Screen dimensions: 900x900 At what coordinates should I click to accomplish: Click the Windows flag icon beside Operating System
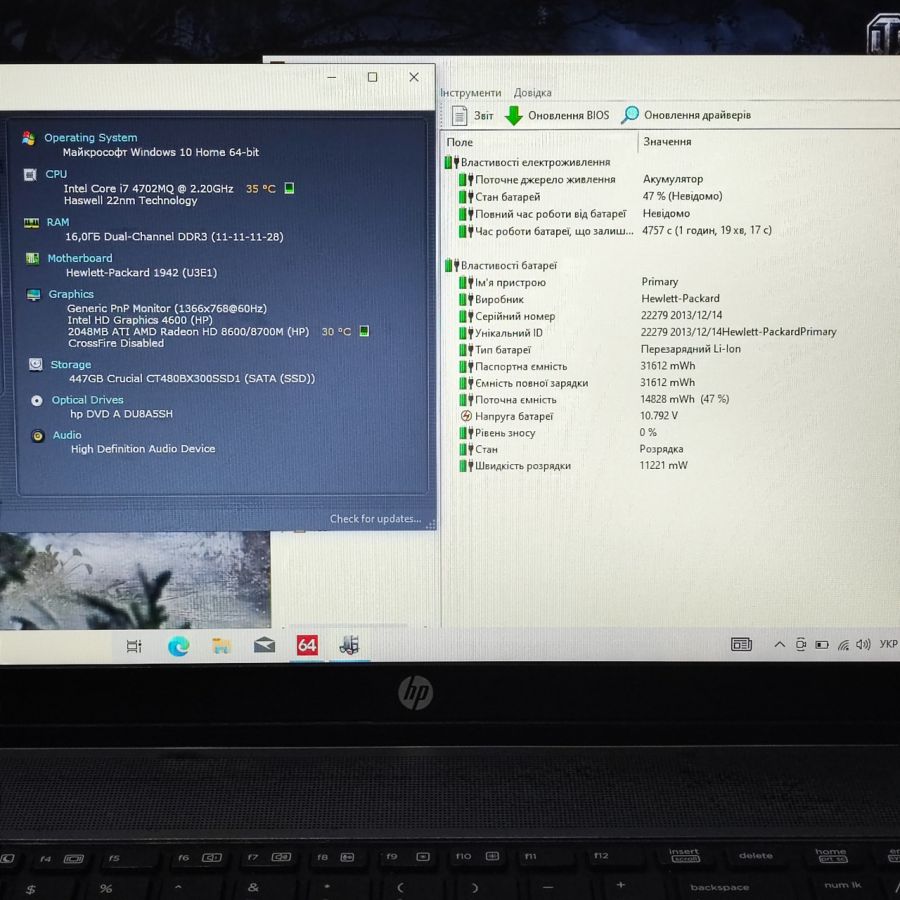tap(29, 138)
